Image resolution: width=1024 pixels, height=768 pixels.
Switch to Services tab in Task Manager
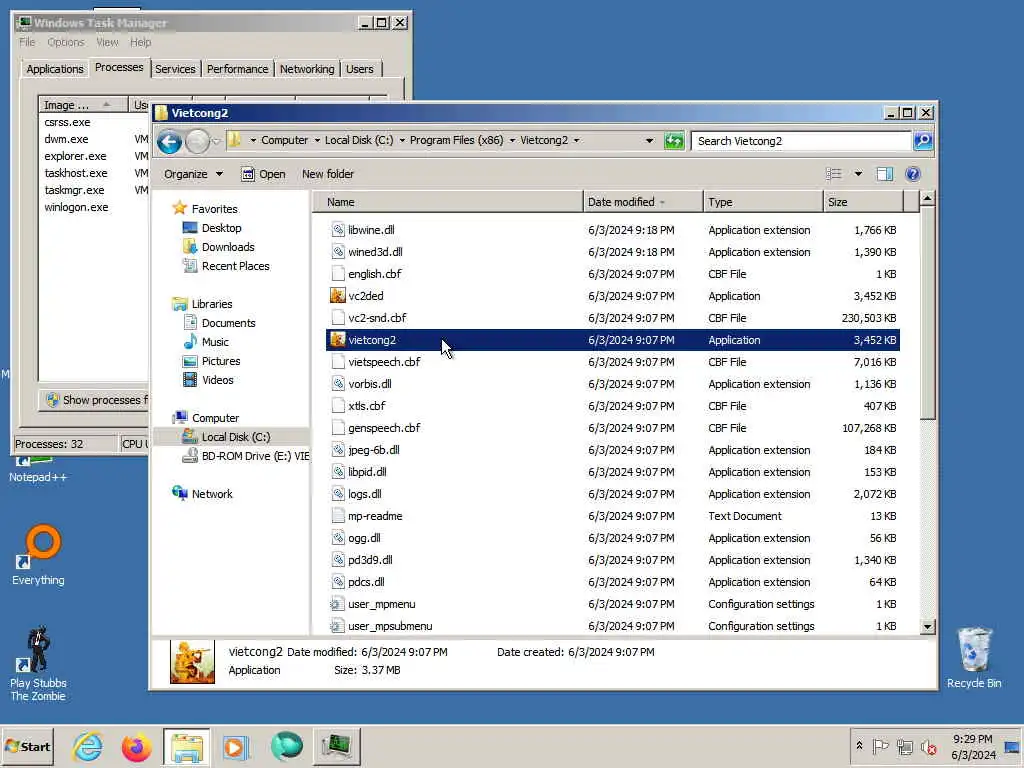[x=175, y=69]
